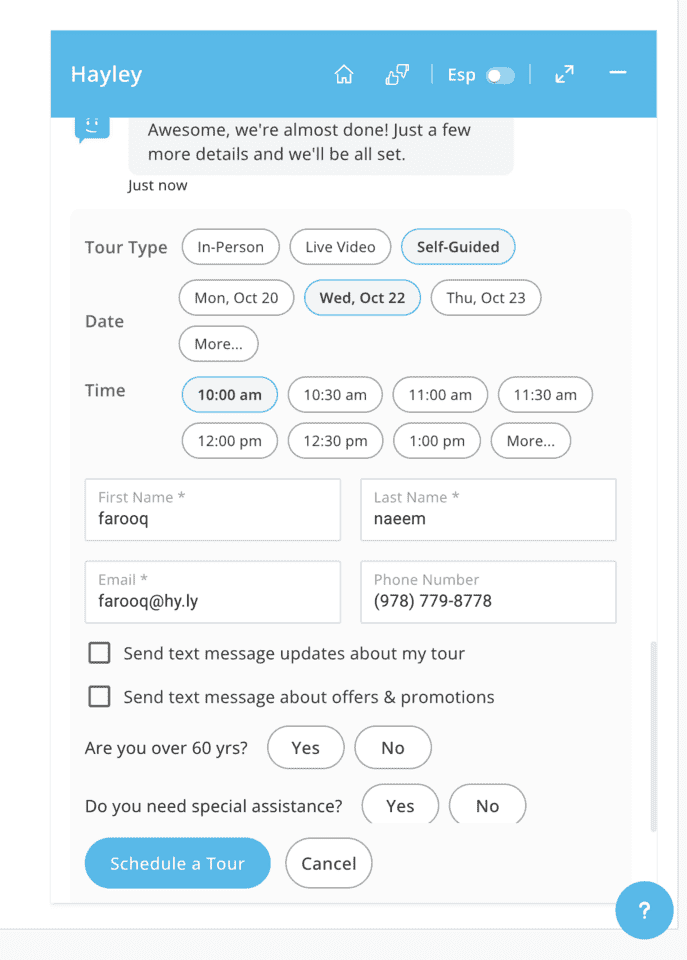Show more time slots with More...
Viewport: 687px width, 960px height.
pos(530,441)
